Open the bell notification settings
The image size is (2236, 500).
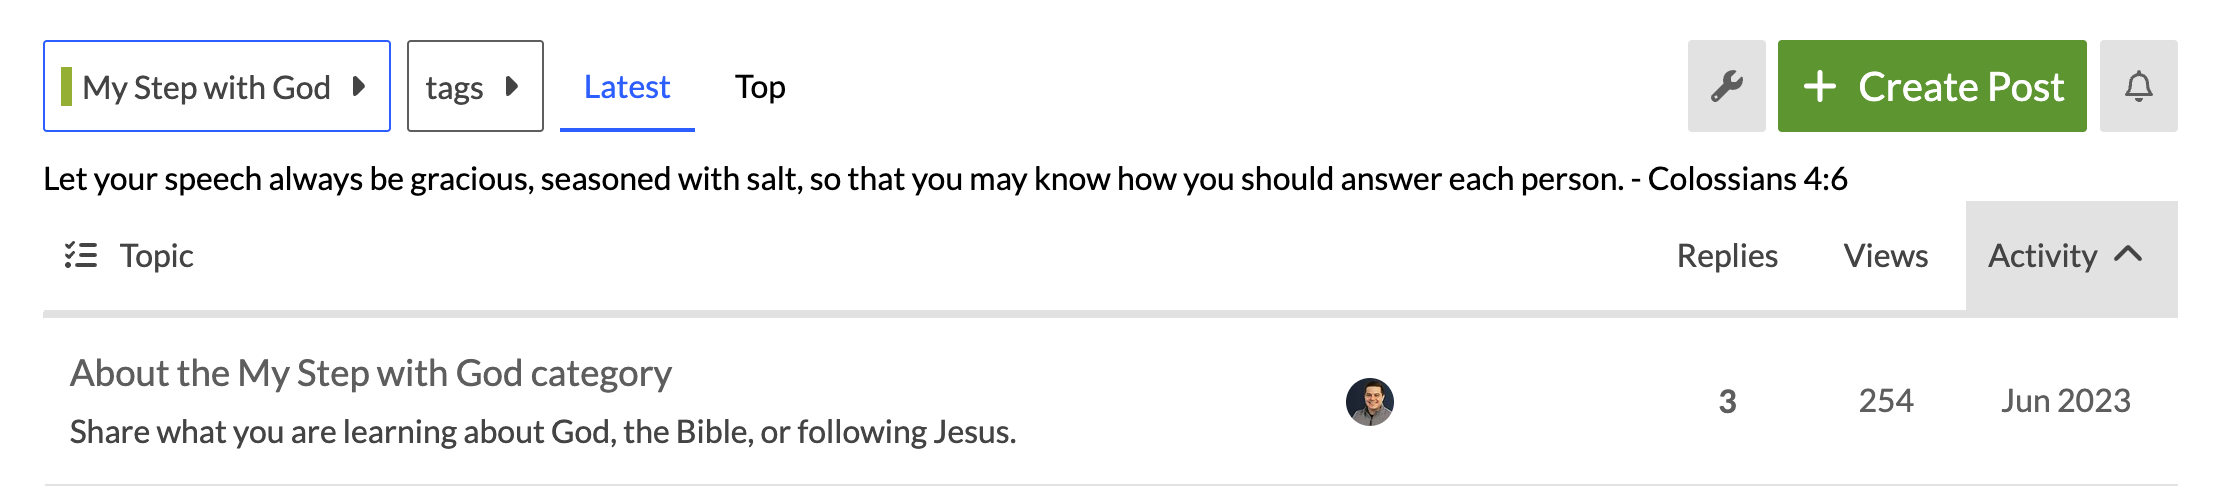[2138, 86]
